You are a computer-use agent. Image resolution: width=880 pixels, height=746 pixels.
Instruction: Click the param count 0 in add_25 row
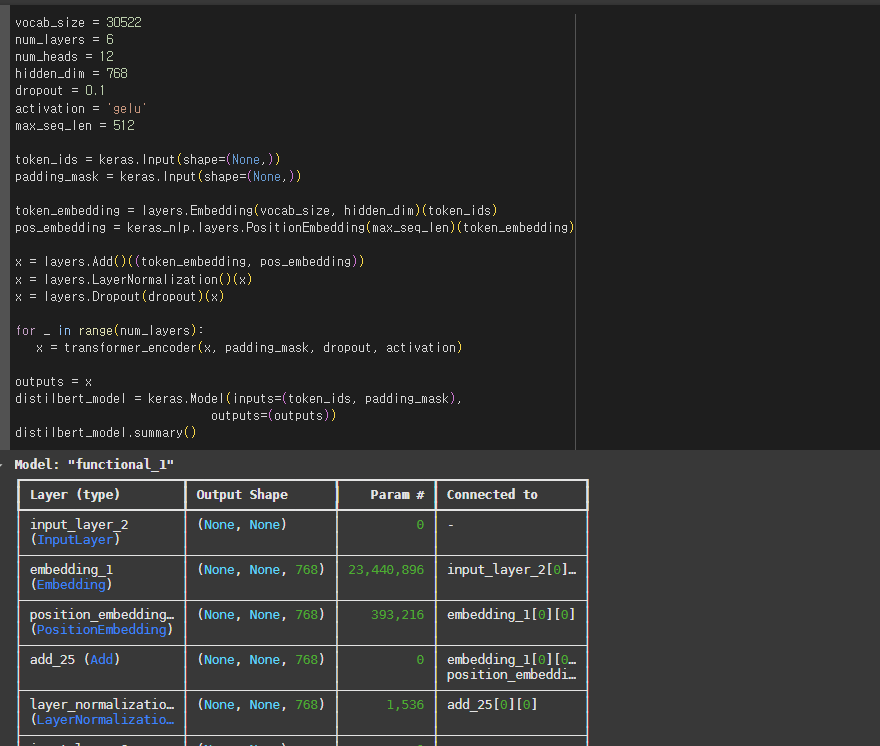click(x=420, y=659)
